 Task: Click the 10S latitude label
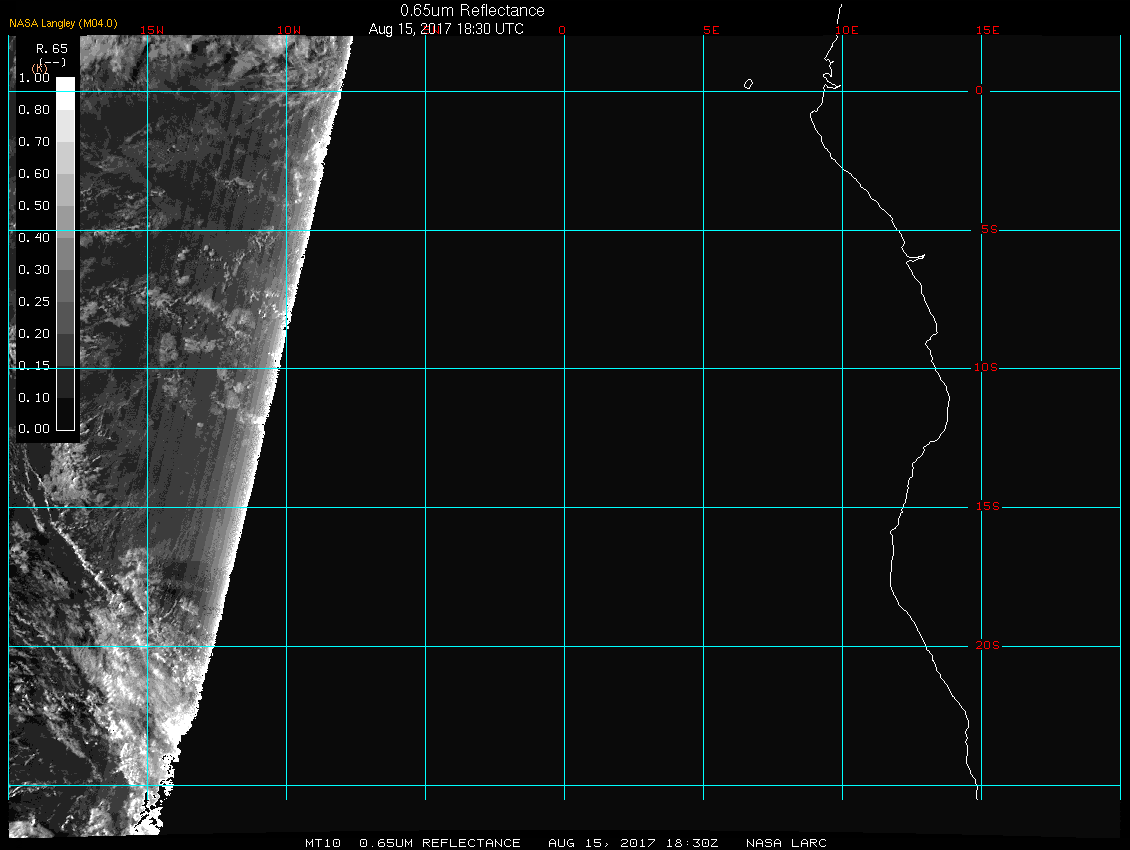pyautogui.click(x=986, y=368)
